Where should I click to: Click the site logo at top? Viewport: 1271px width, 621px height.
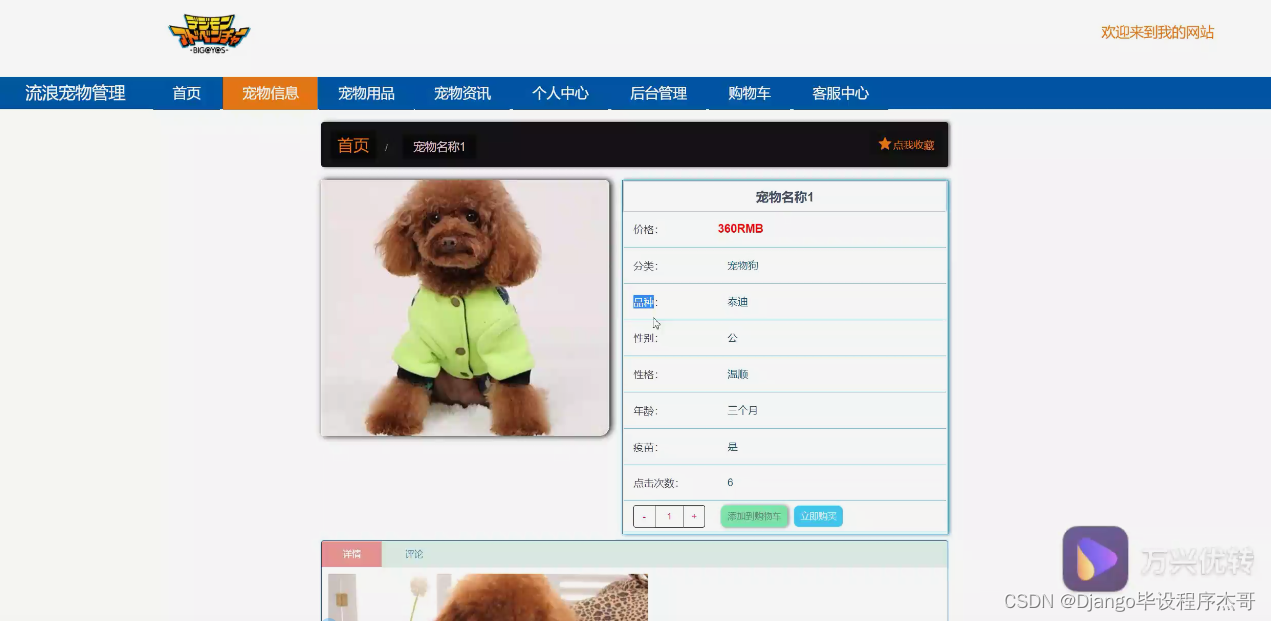pyautogui.click(x=209, y=34)
